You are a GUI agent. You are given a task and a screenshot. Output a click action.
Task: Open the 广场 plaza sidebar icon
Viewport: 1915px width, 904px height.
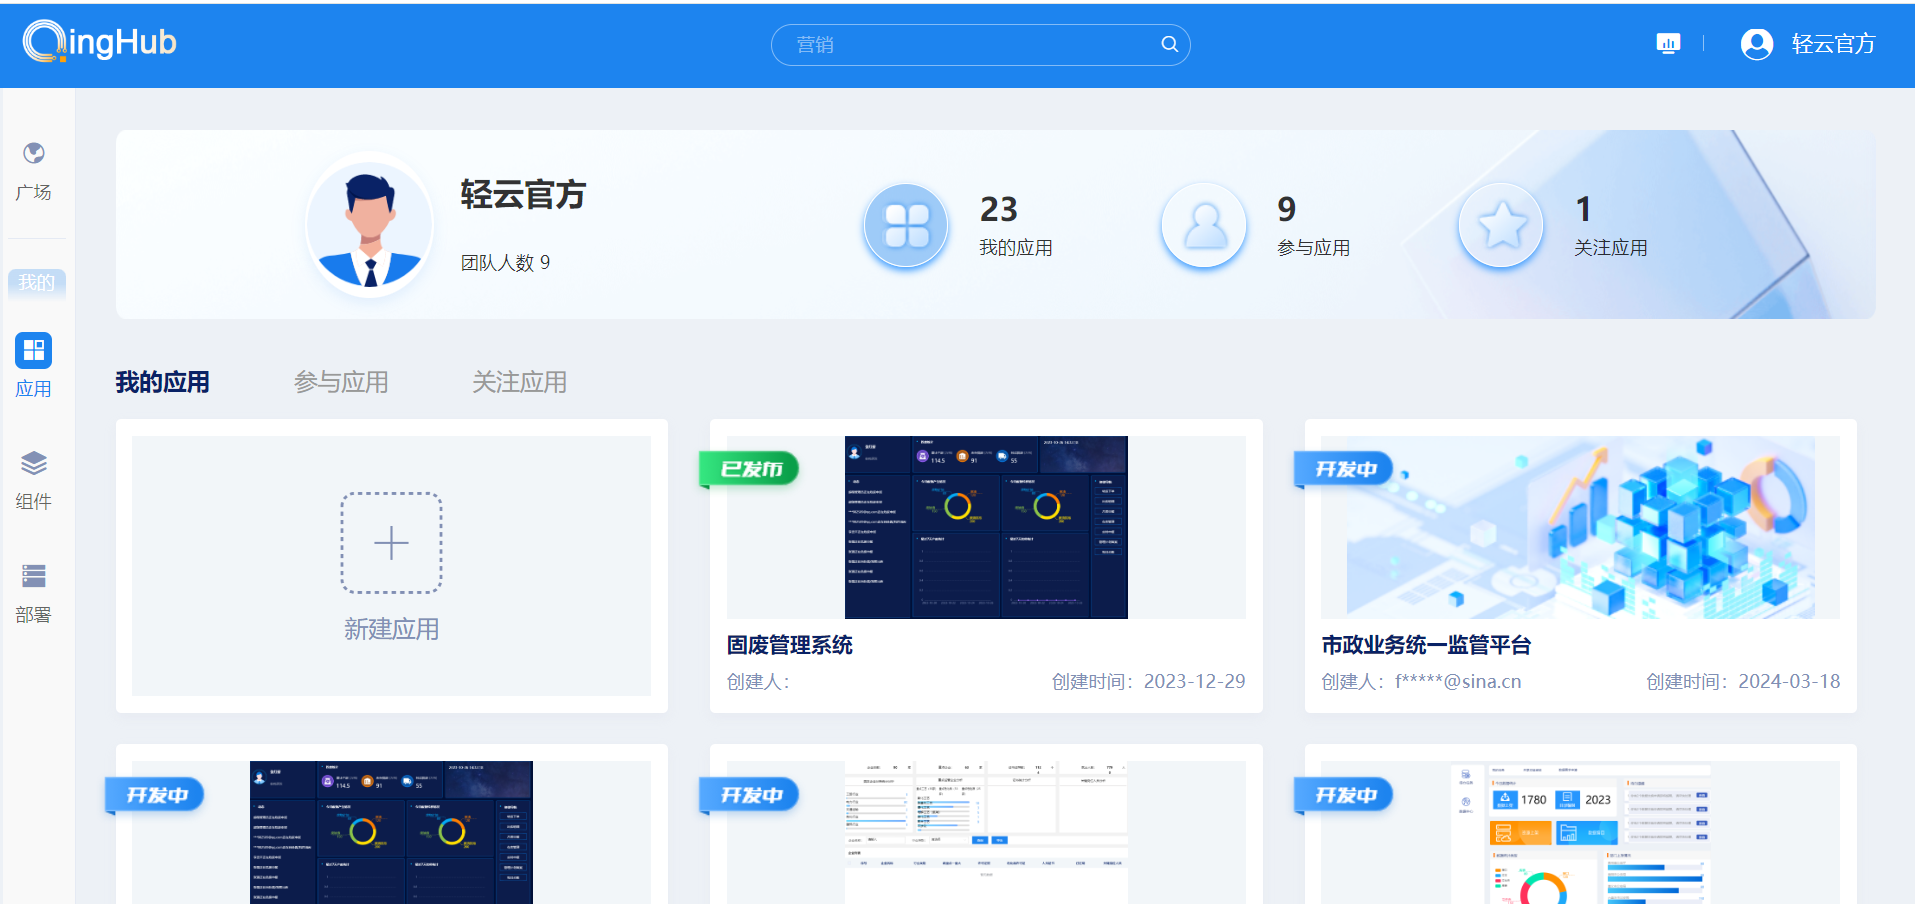pos(34,153)
